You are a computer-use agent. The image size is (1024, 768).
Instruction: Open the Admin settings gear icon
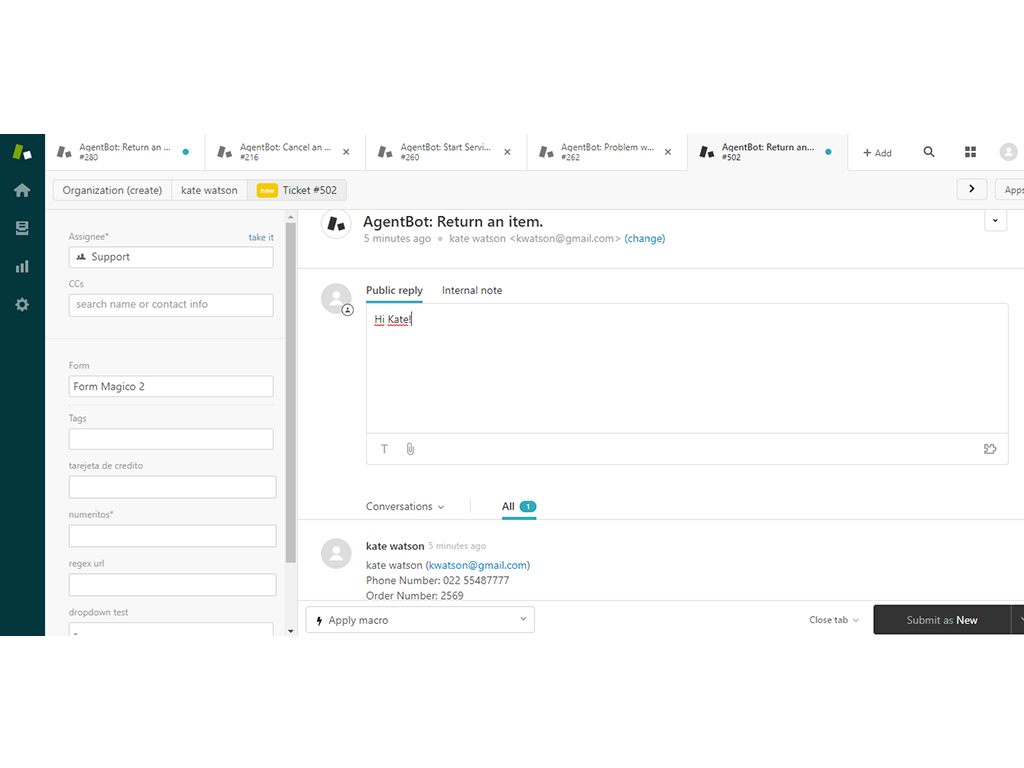tap(21, 304)
